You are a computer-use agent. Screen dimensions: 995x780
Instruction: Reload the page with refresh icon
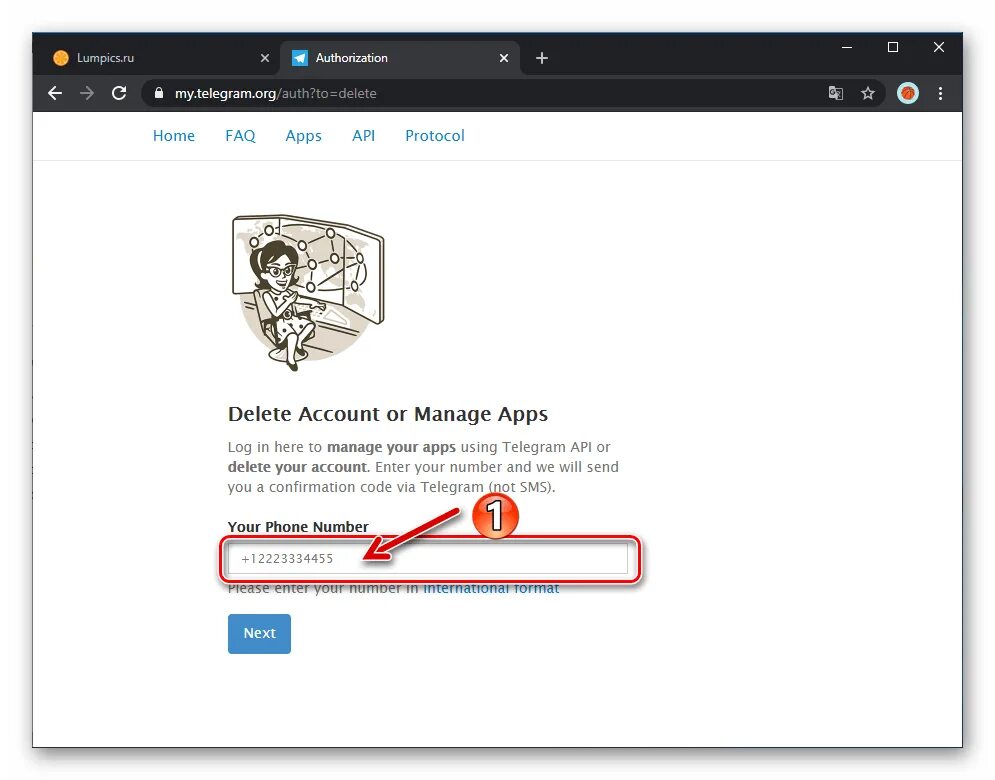click(119, 93)
